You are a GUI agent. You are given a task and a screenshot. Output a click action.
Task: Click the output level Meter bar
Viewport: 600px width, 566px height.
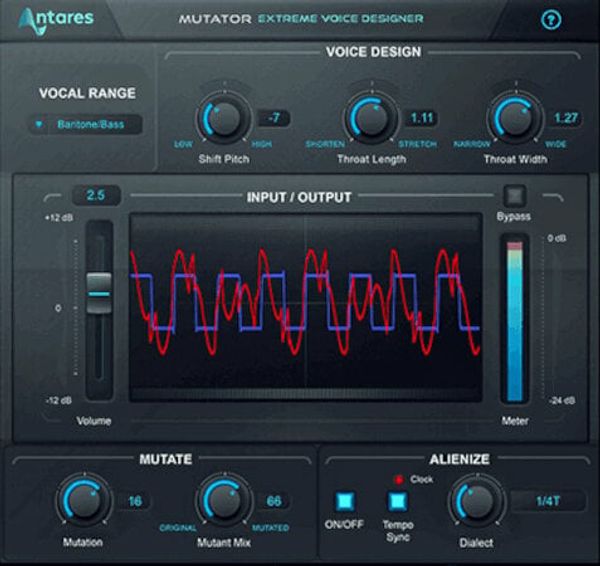[x=514, y=321]
